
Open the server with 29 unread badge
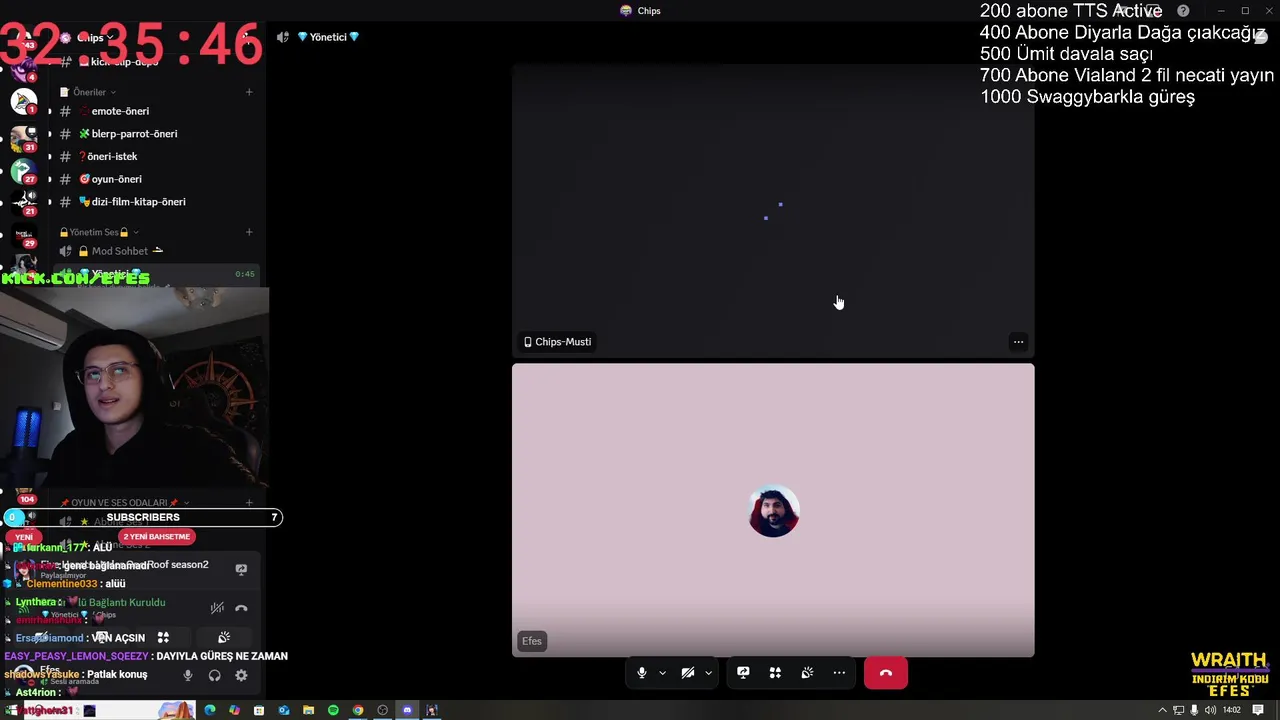point(24,235)
